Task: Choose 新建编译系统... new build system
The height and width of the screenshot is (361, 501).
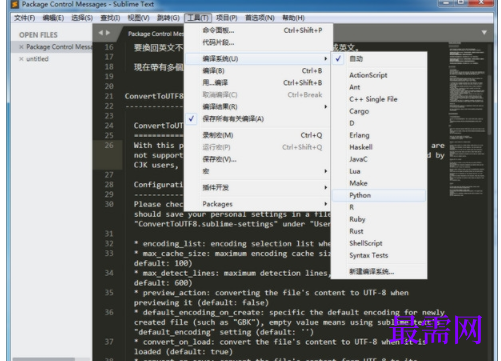Action: click(379, 271)
